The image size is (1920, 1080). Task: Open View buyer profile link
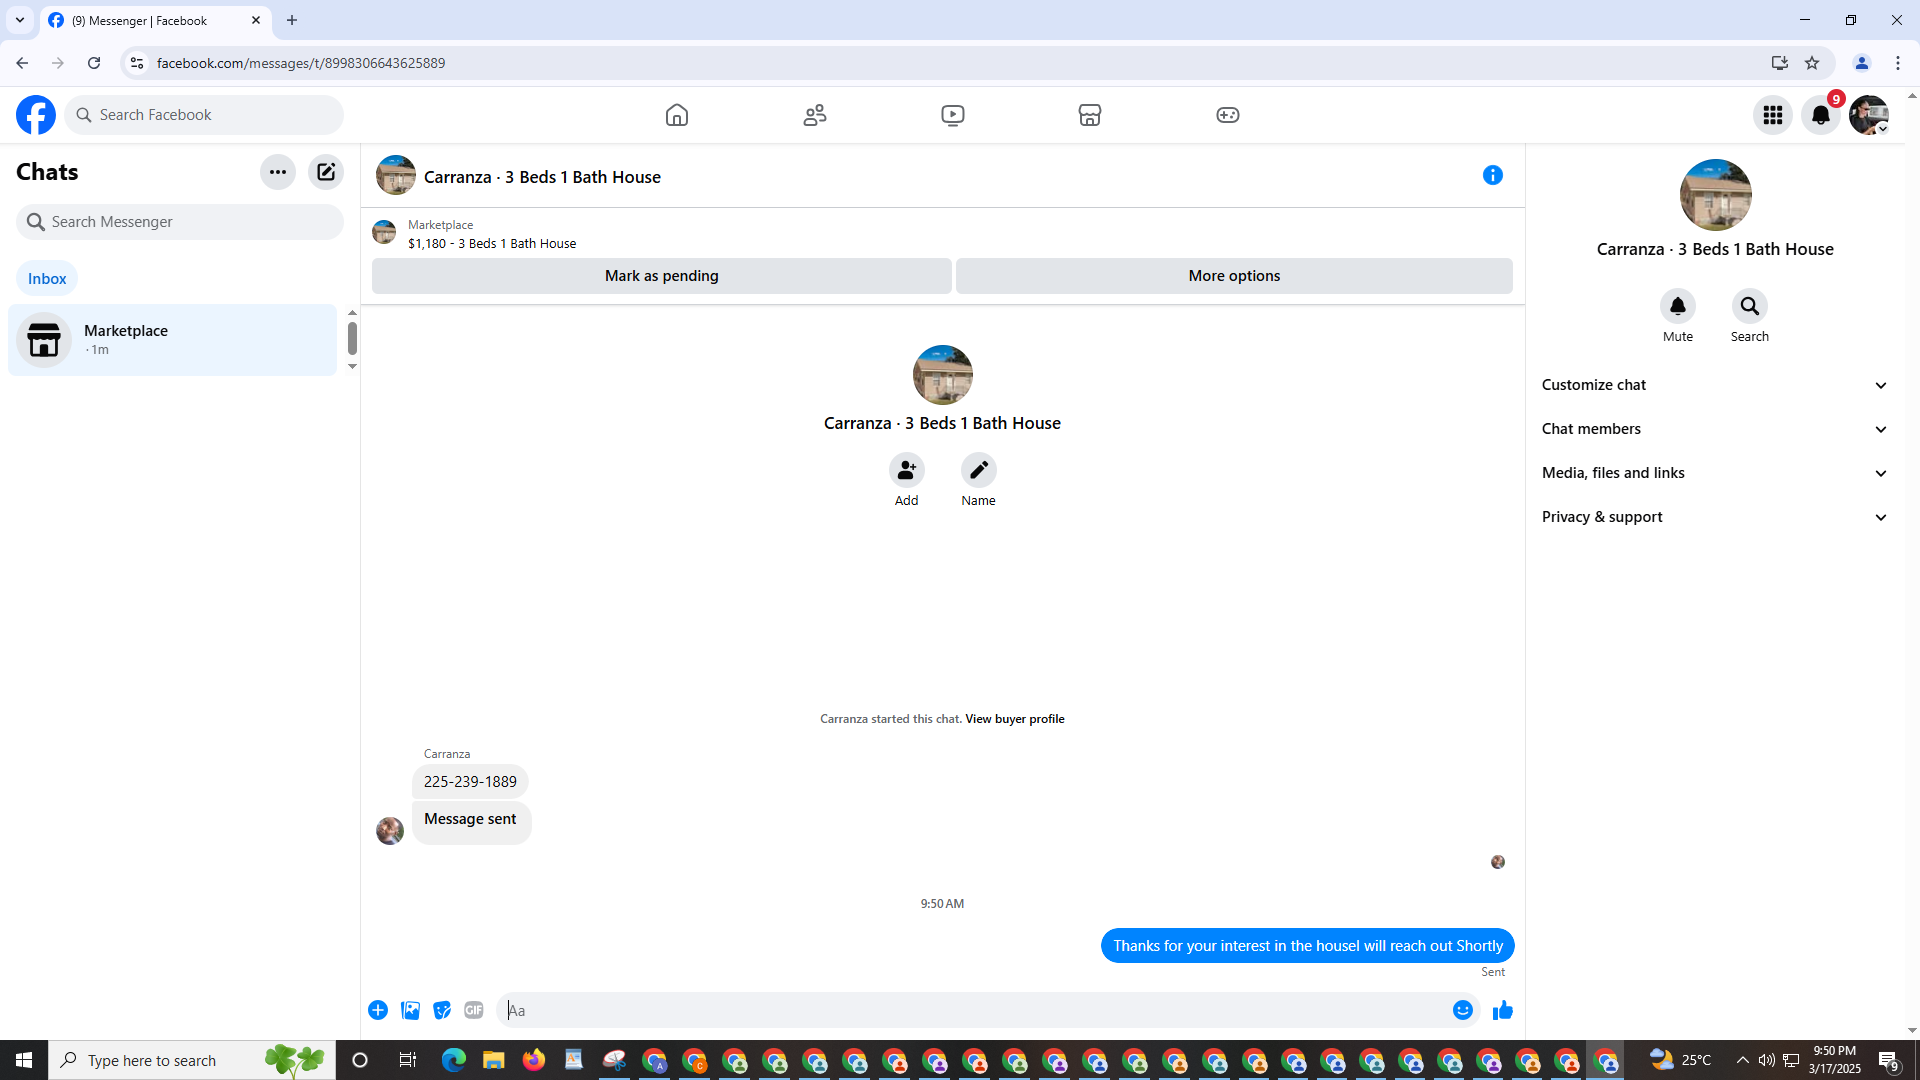[1014, 719]
